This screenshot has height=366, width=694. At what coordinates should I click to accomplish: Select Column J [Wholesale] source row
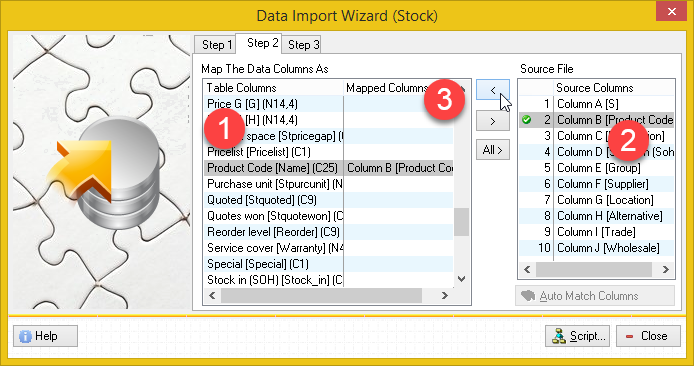pyautogui.click(x=596, y=248)
